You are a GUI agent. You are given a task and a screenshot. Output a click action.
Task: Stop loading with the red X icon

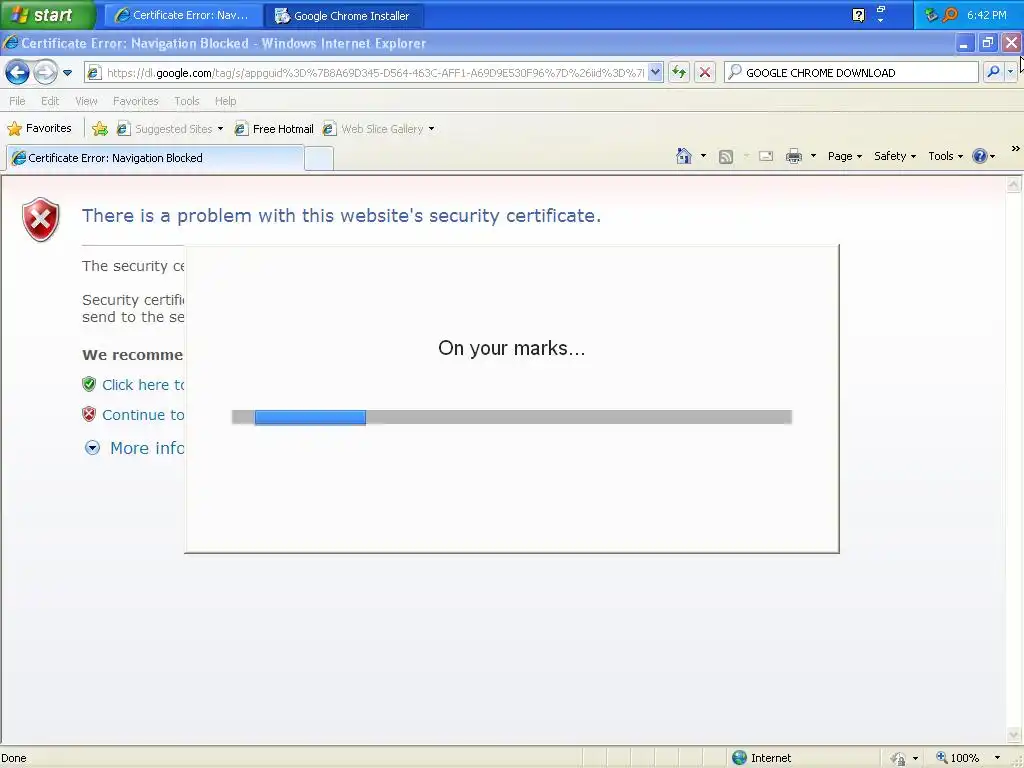pyautogui.click(x=705, y=72)
